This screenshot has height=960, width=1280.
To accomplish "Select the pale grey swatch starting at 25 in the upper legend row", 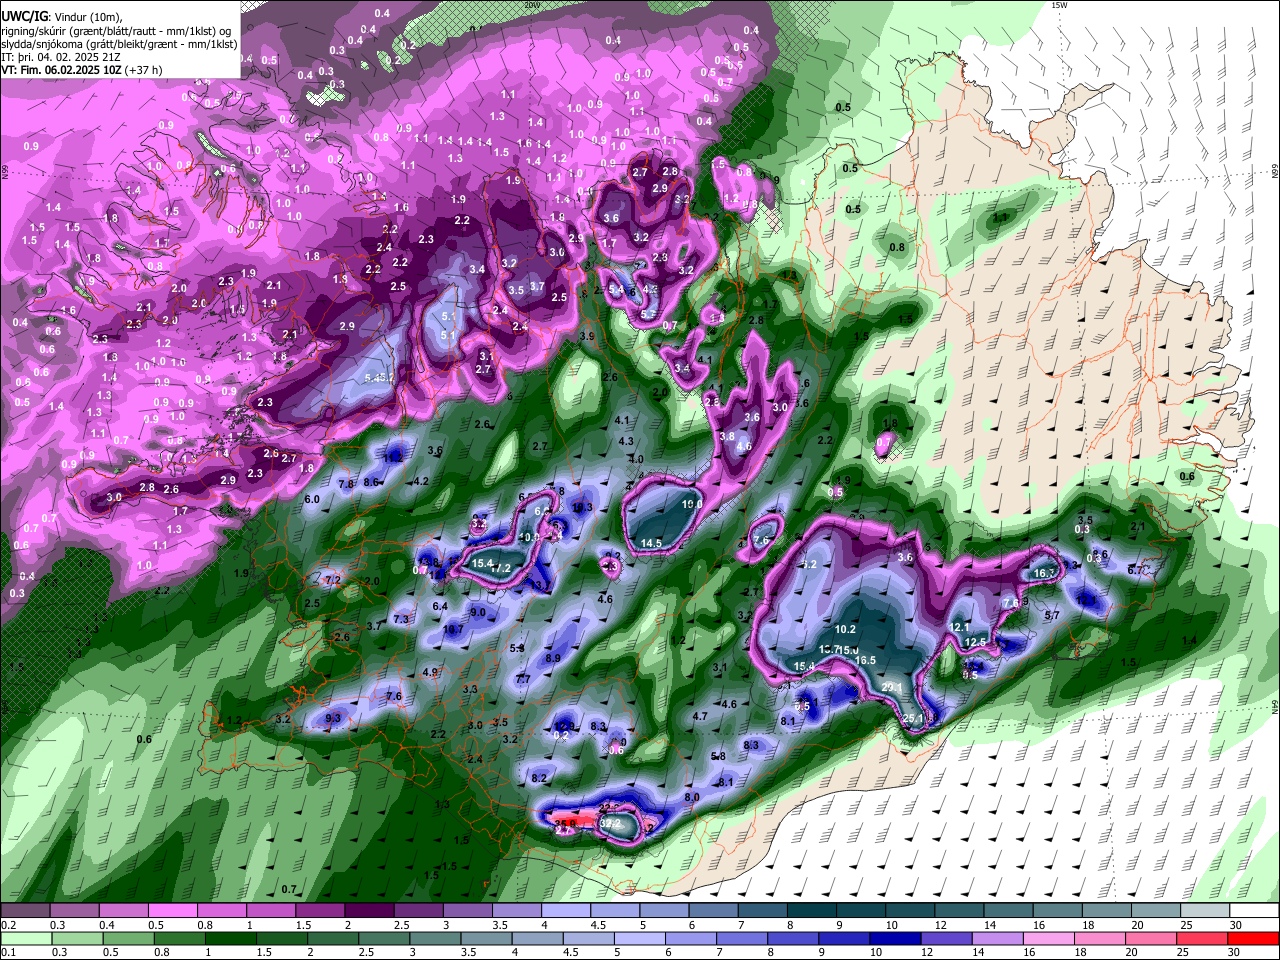I will (x=1205, y=912).
